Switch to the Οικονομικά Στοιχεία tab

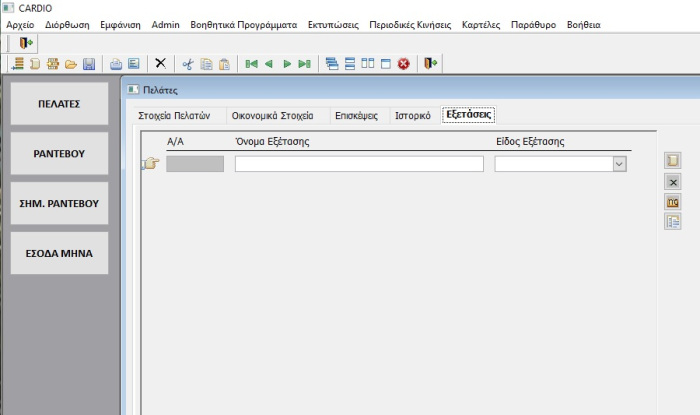273,115
